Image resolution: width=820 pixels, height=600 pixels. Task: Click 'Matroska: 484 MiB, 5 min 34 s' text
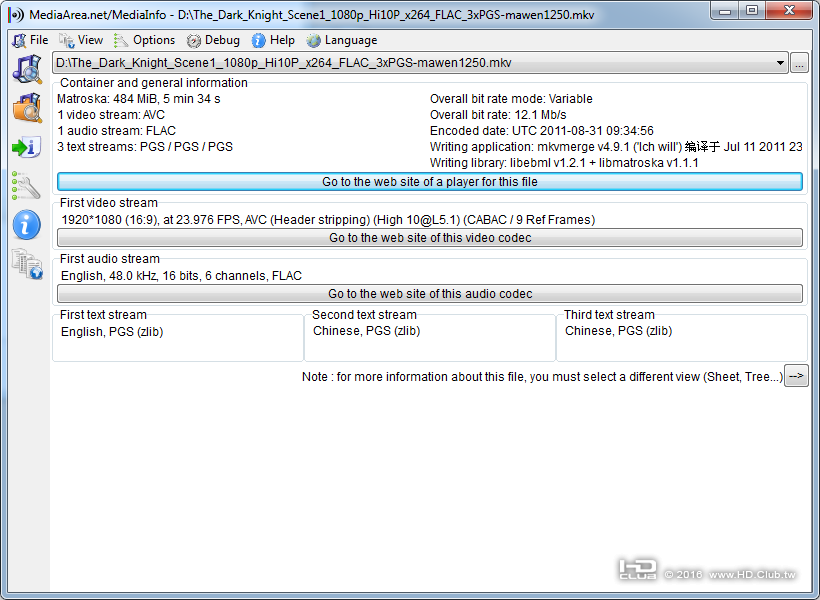coord(139,99)
